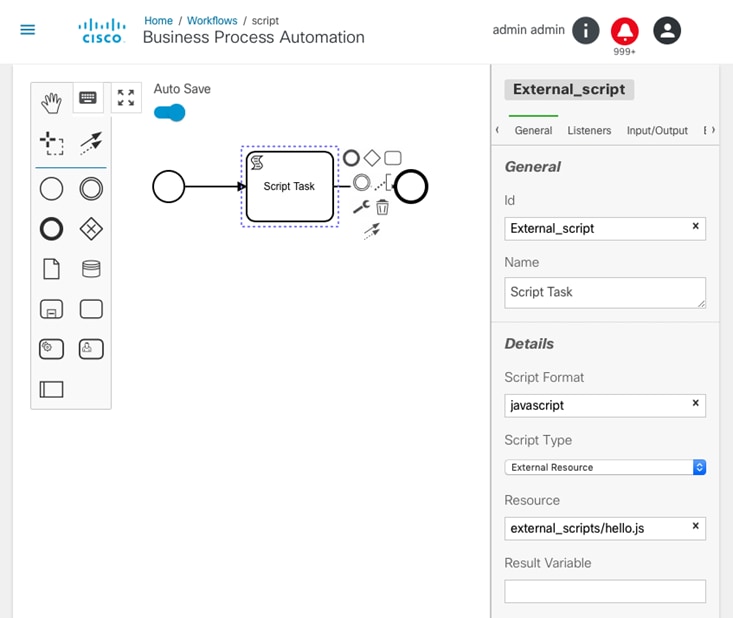Select the user task person icon in palette
The height and width of the screenshot is (618, 733).
tap(91, 349)
